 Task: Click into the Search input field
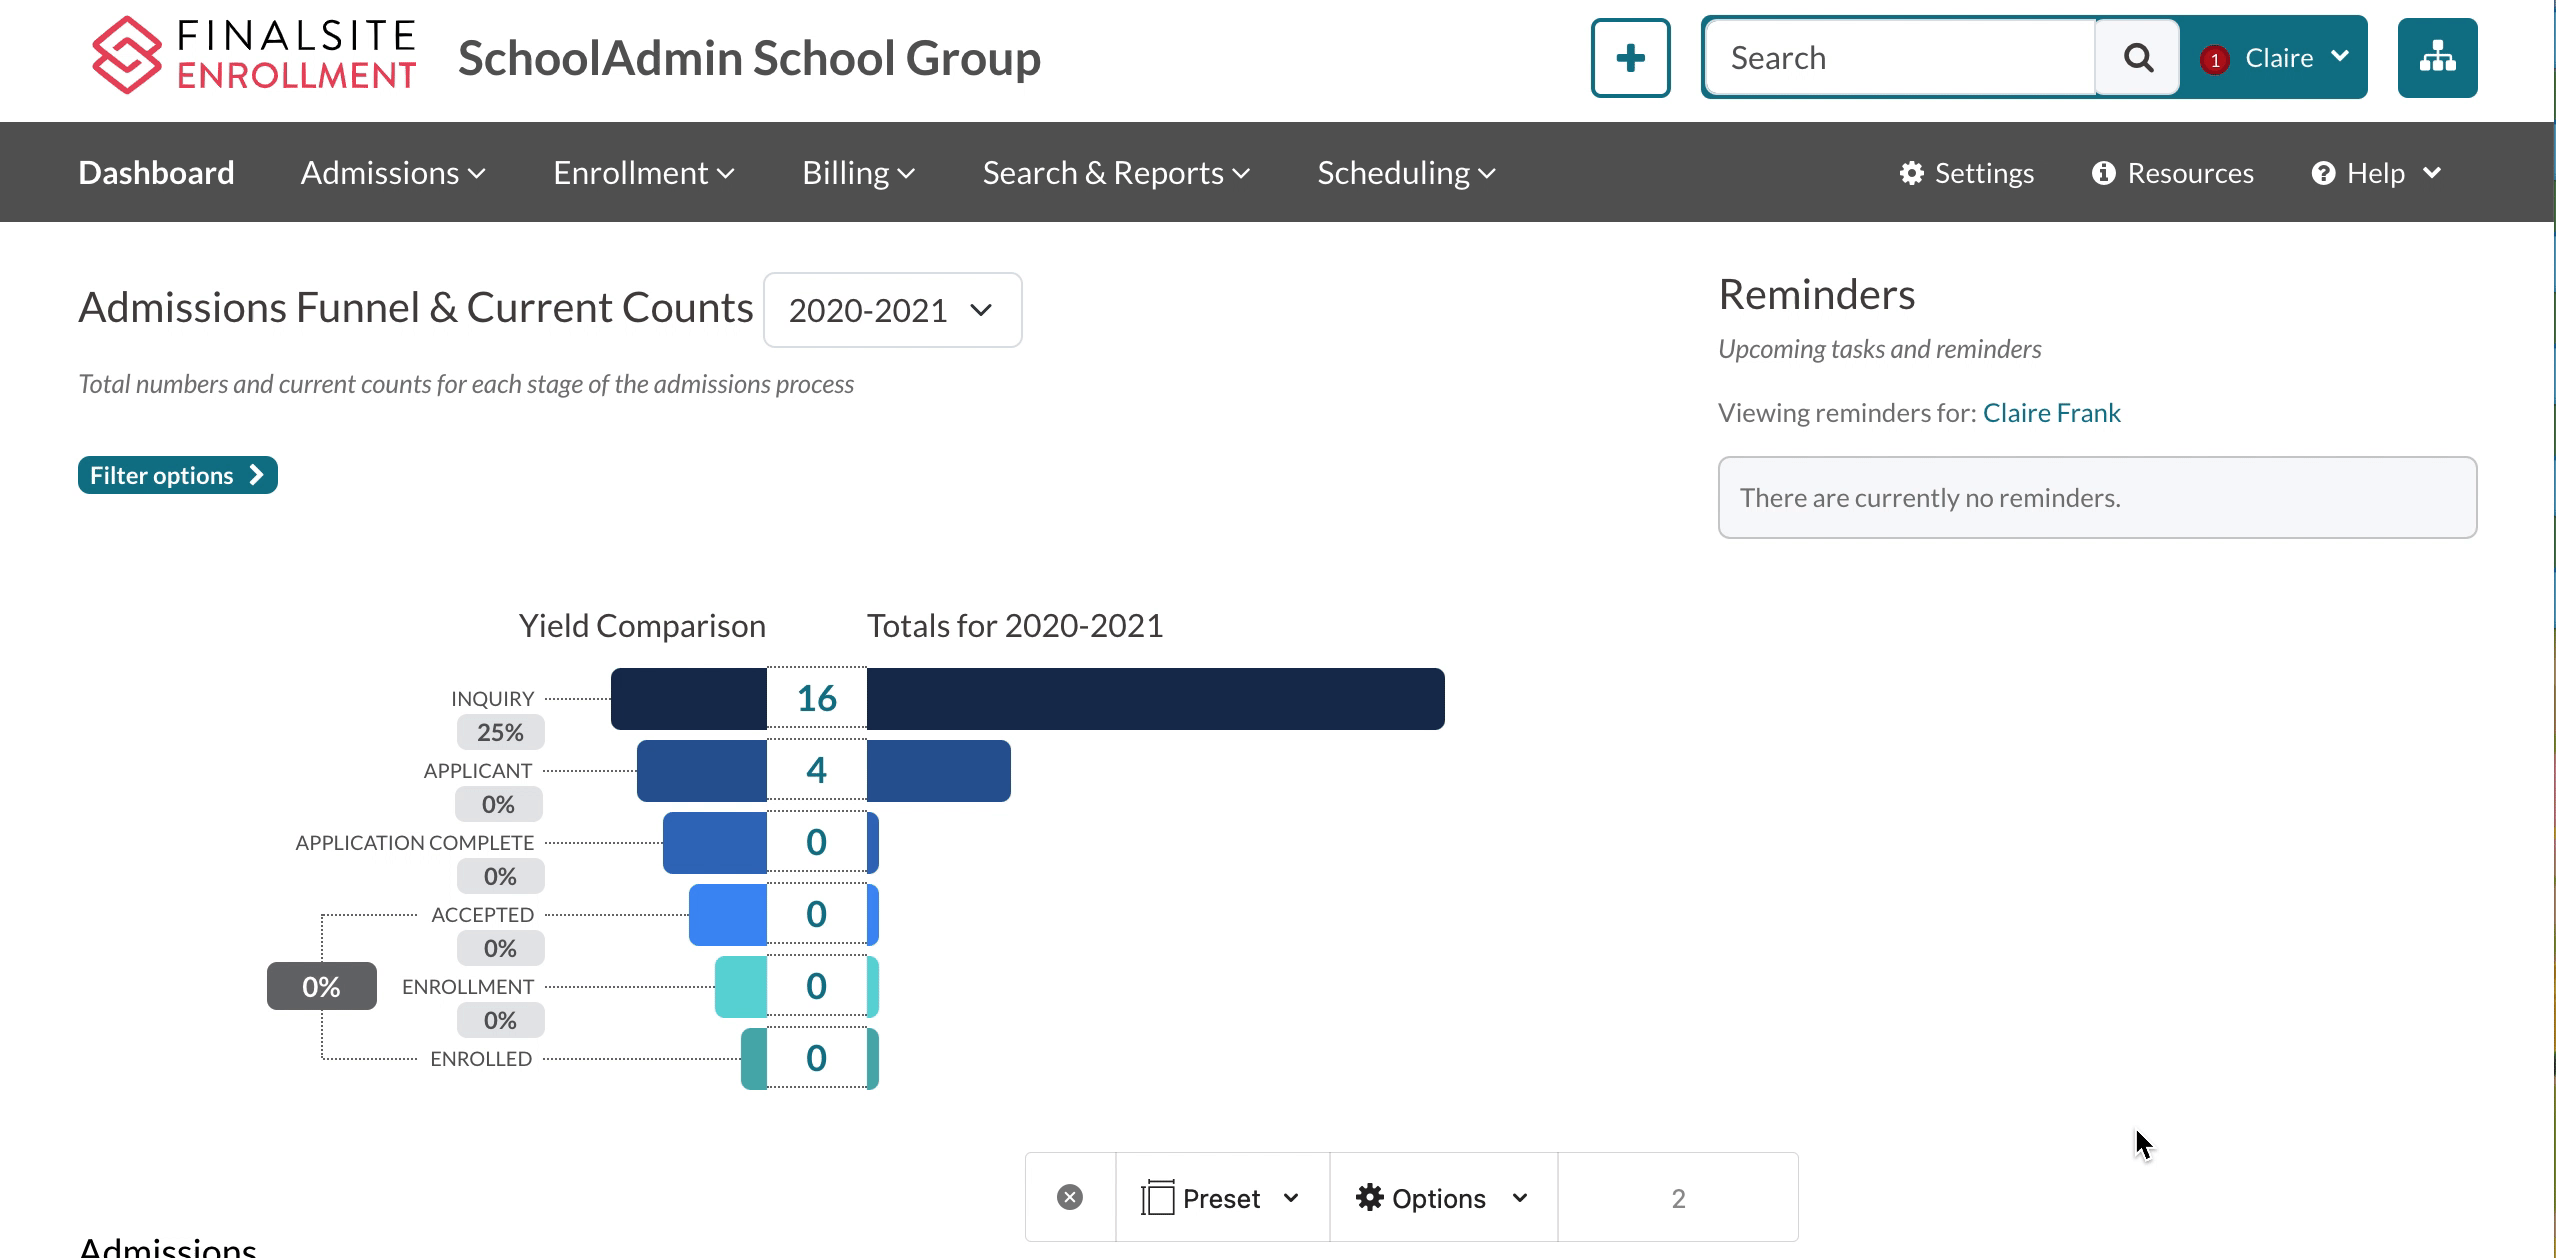(x=1898, y=58)
